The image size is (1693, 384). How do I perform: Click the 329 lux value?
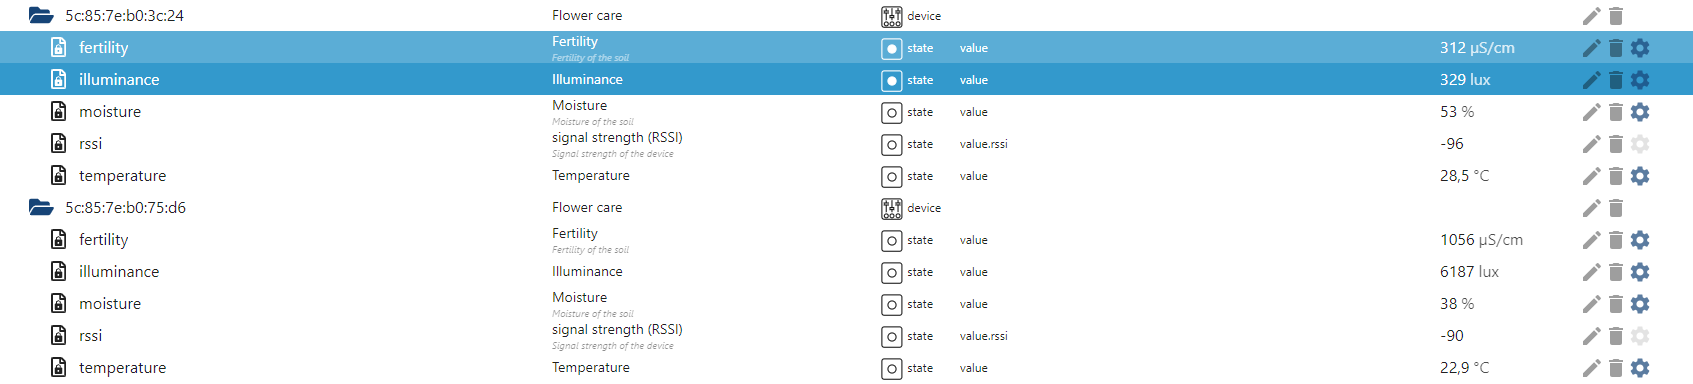[1465, 80]
